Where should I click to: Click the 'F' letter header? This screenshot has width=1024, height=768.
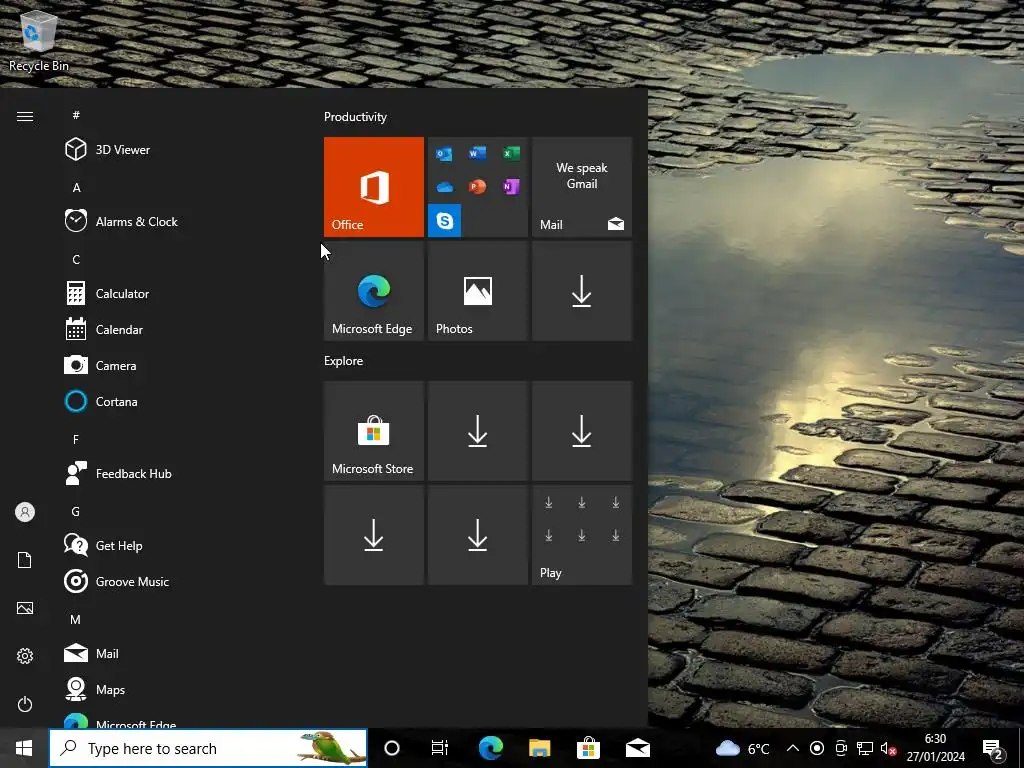click(76, 440)
